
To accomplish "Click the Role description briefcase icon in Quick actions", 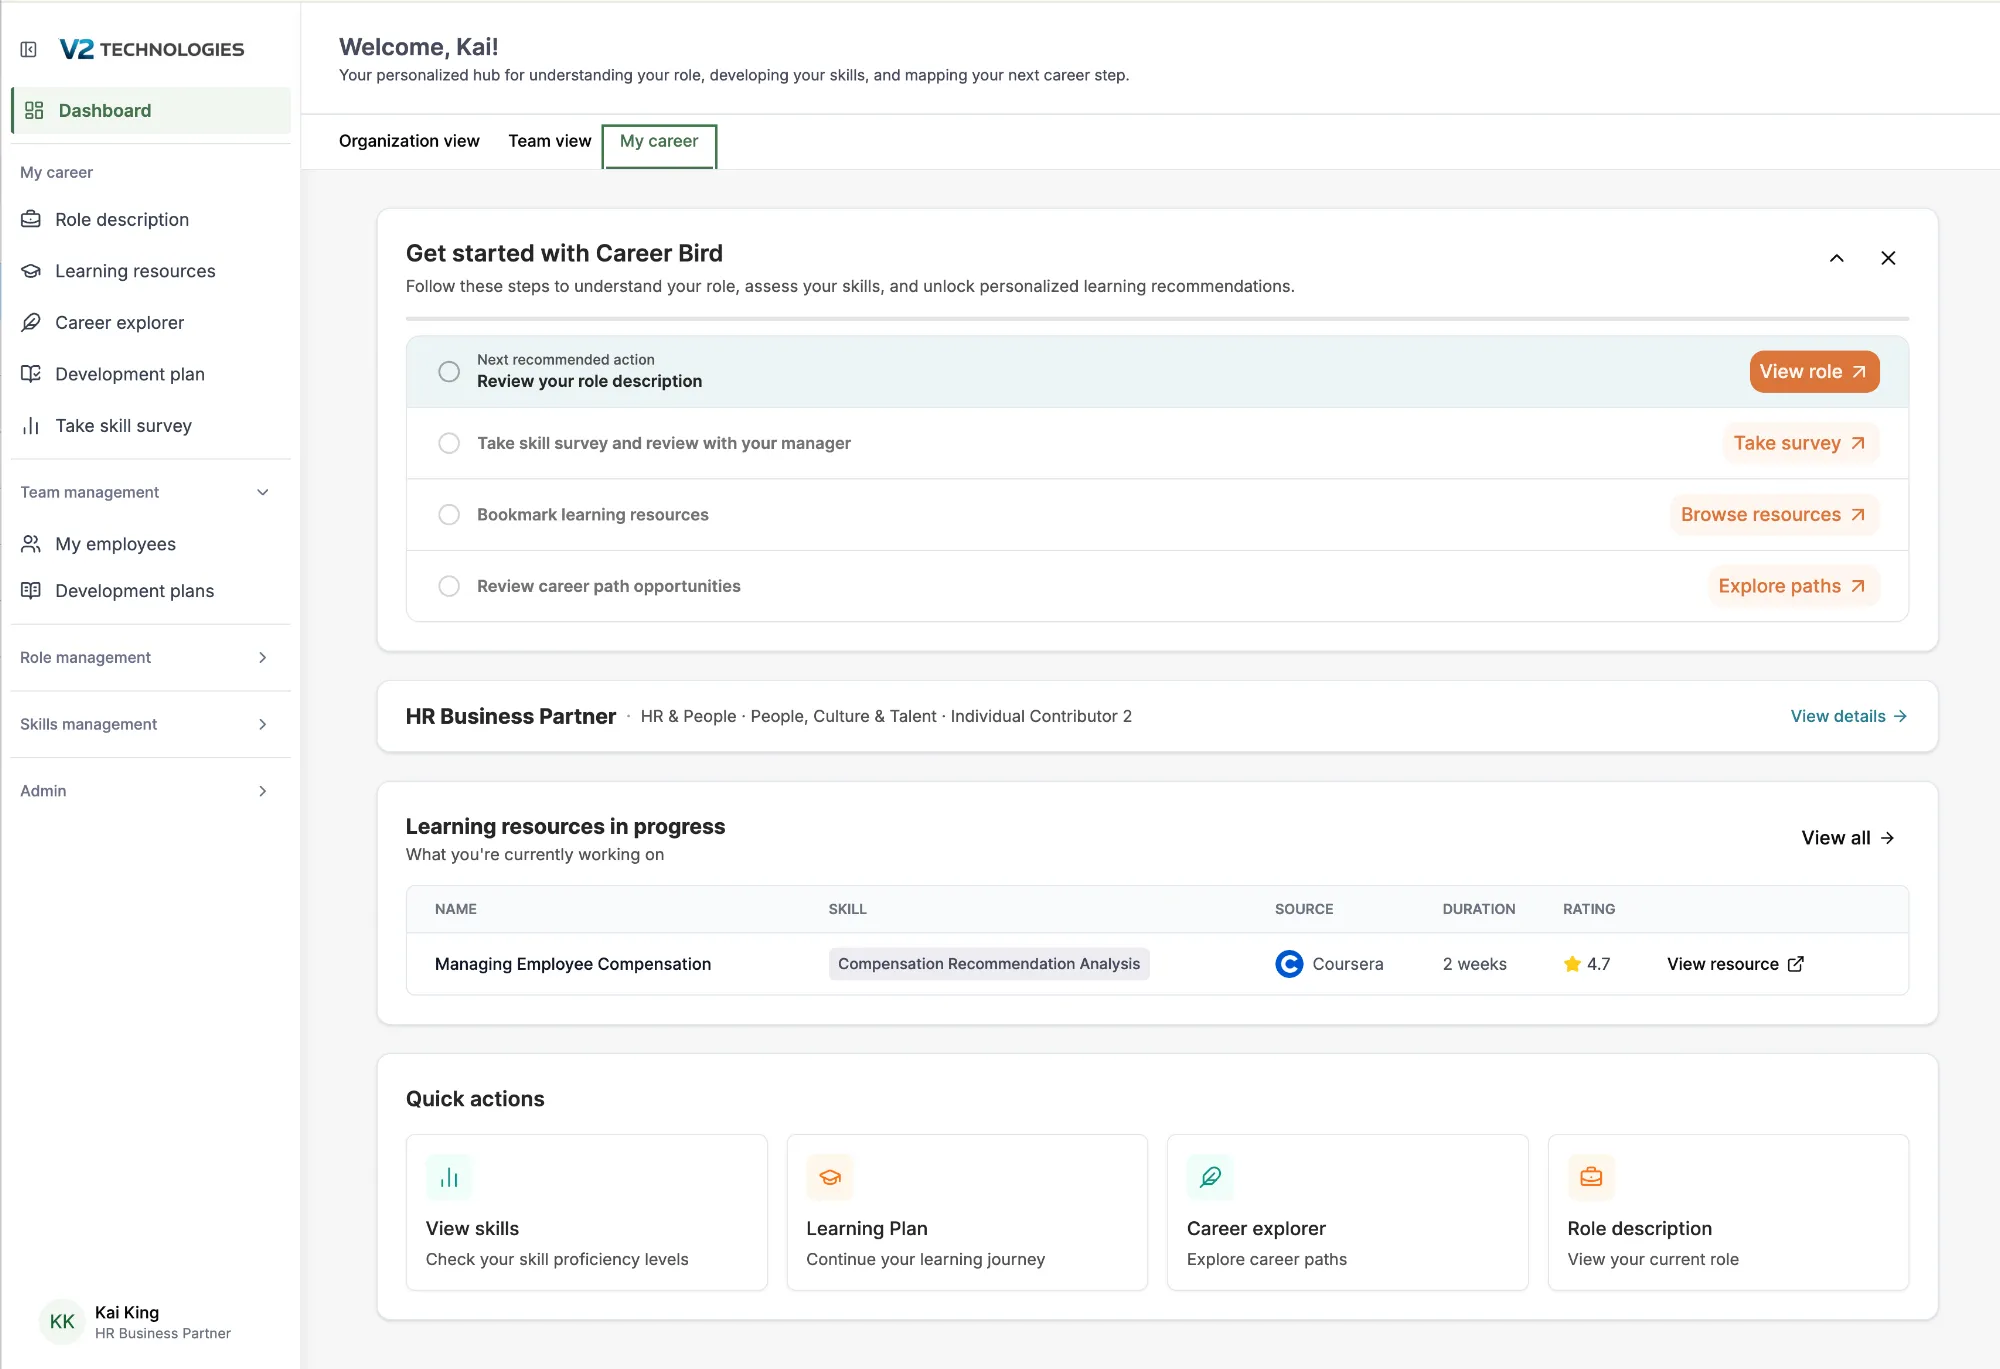I will click(x=1591, y=1178).
